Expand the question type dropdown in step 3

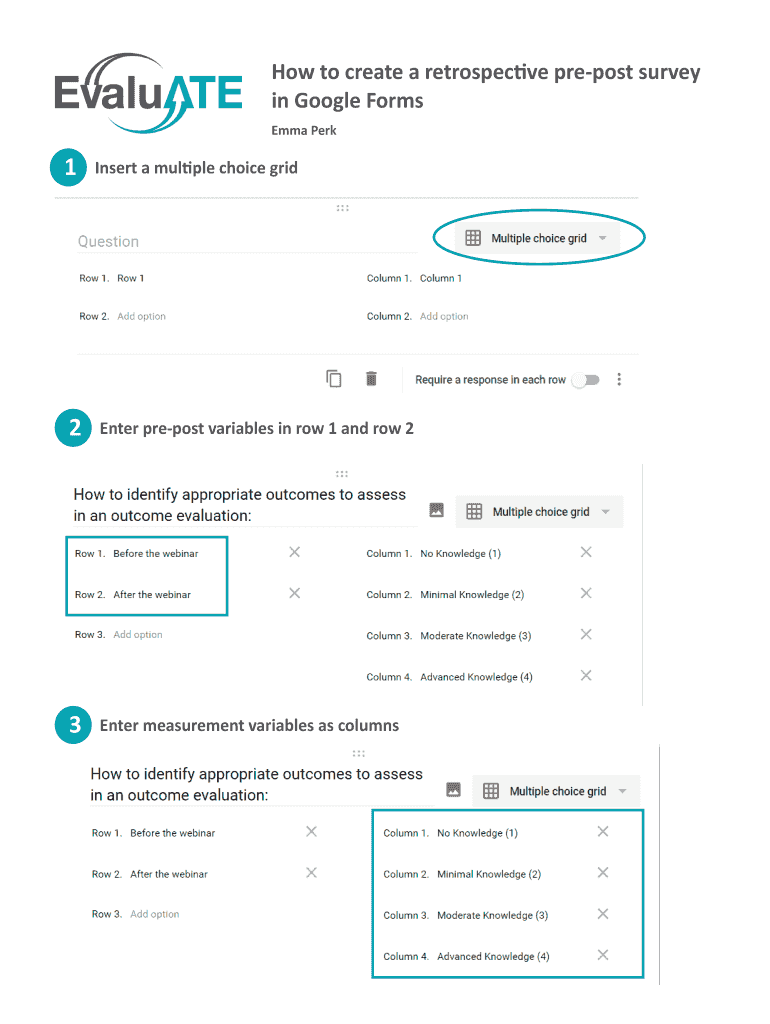(557, 791)
